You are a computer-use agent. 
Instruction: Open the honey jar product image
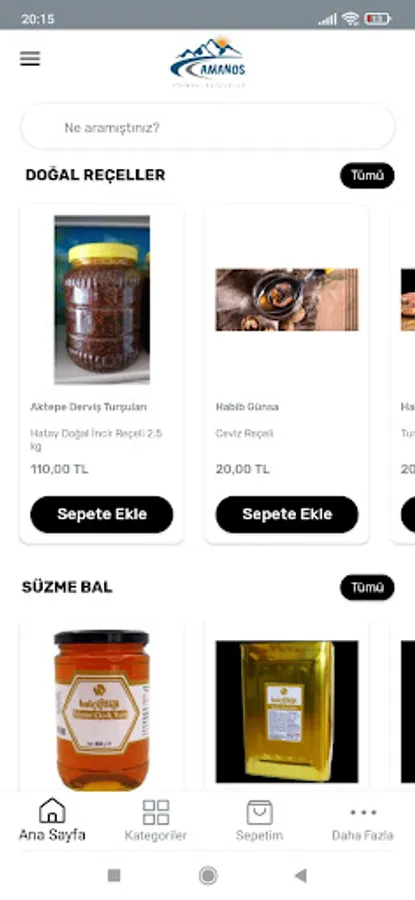(102, 711)
